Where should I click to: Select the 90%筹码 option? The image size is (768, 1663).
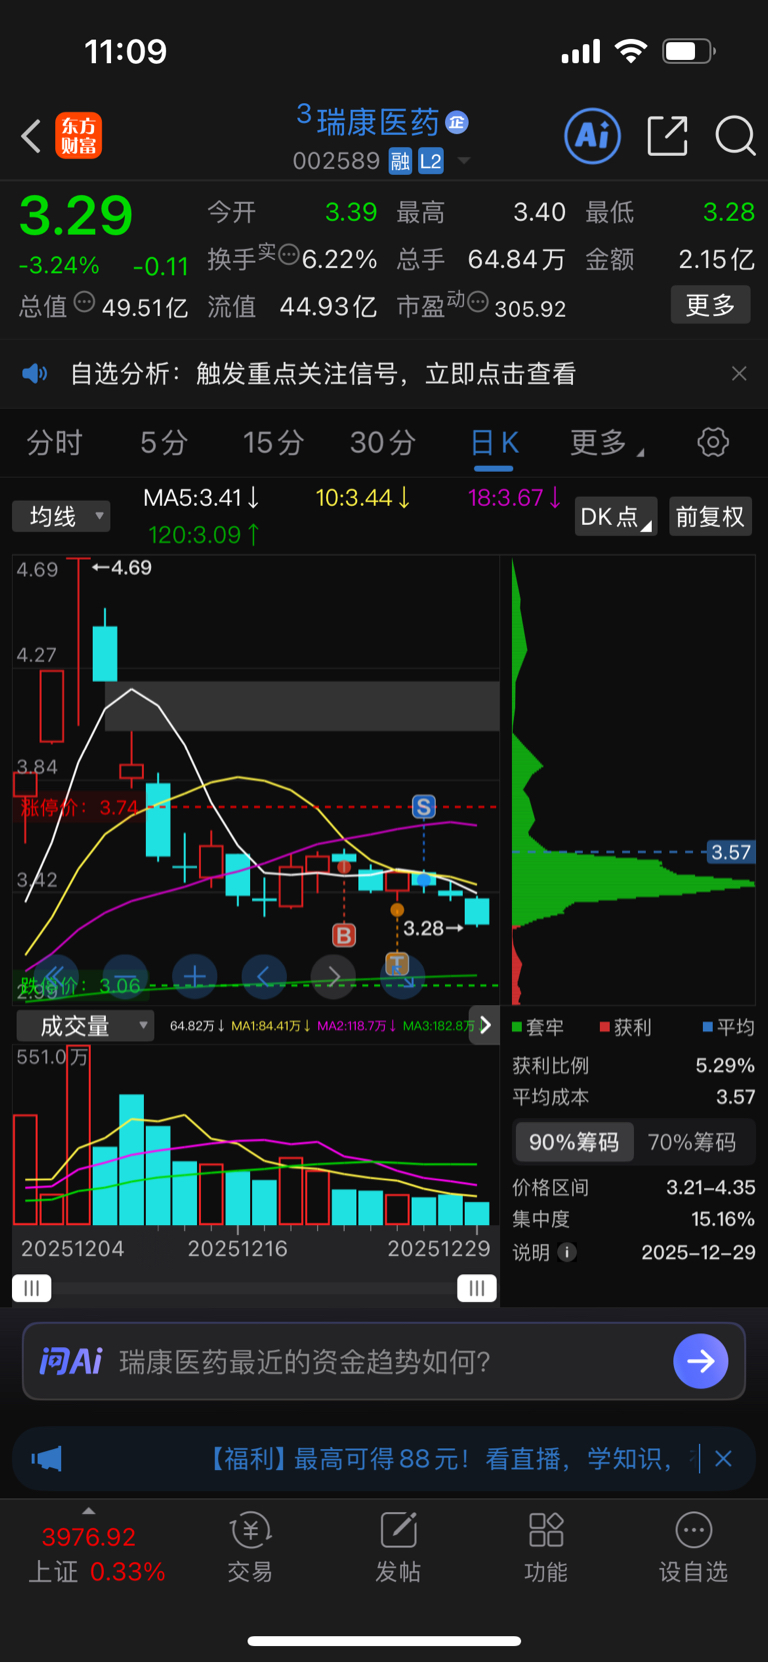point(574,1142)
